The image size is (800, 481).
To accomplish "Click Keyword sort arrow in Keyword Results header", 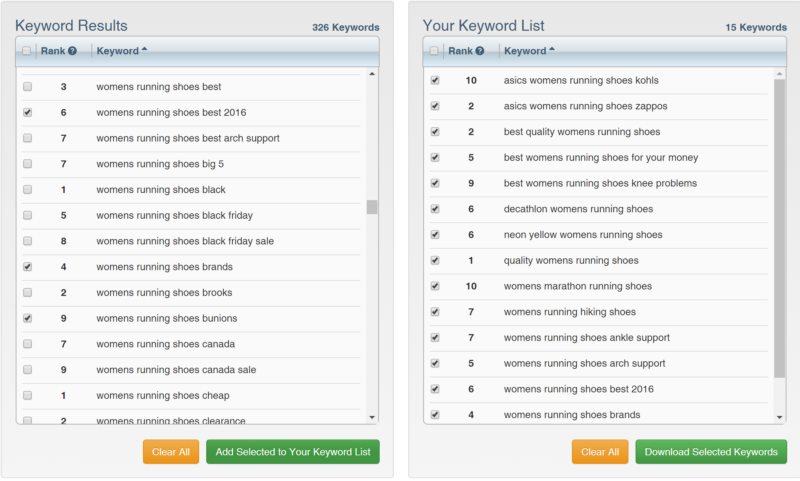I will 145,50.
